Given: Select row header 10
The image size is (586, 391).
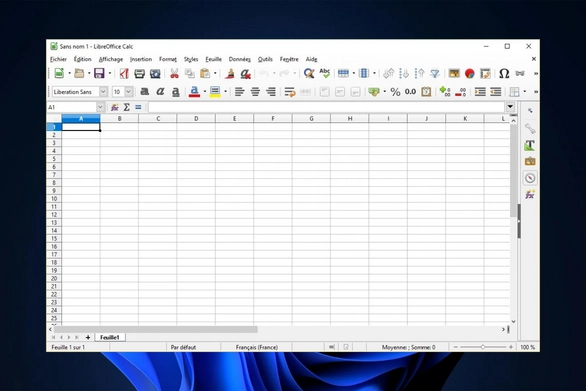Looking at the screenshot, I should pos(54,199).
